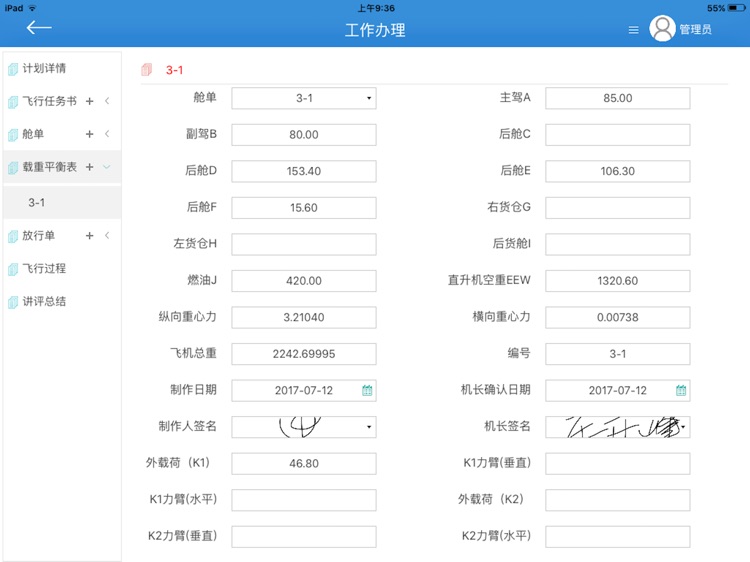Image resolution: width=750 pixels, height=562 pixels.
Task: Open 讲评总结 in the sidebar
Action: [x=44, y=301]
